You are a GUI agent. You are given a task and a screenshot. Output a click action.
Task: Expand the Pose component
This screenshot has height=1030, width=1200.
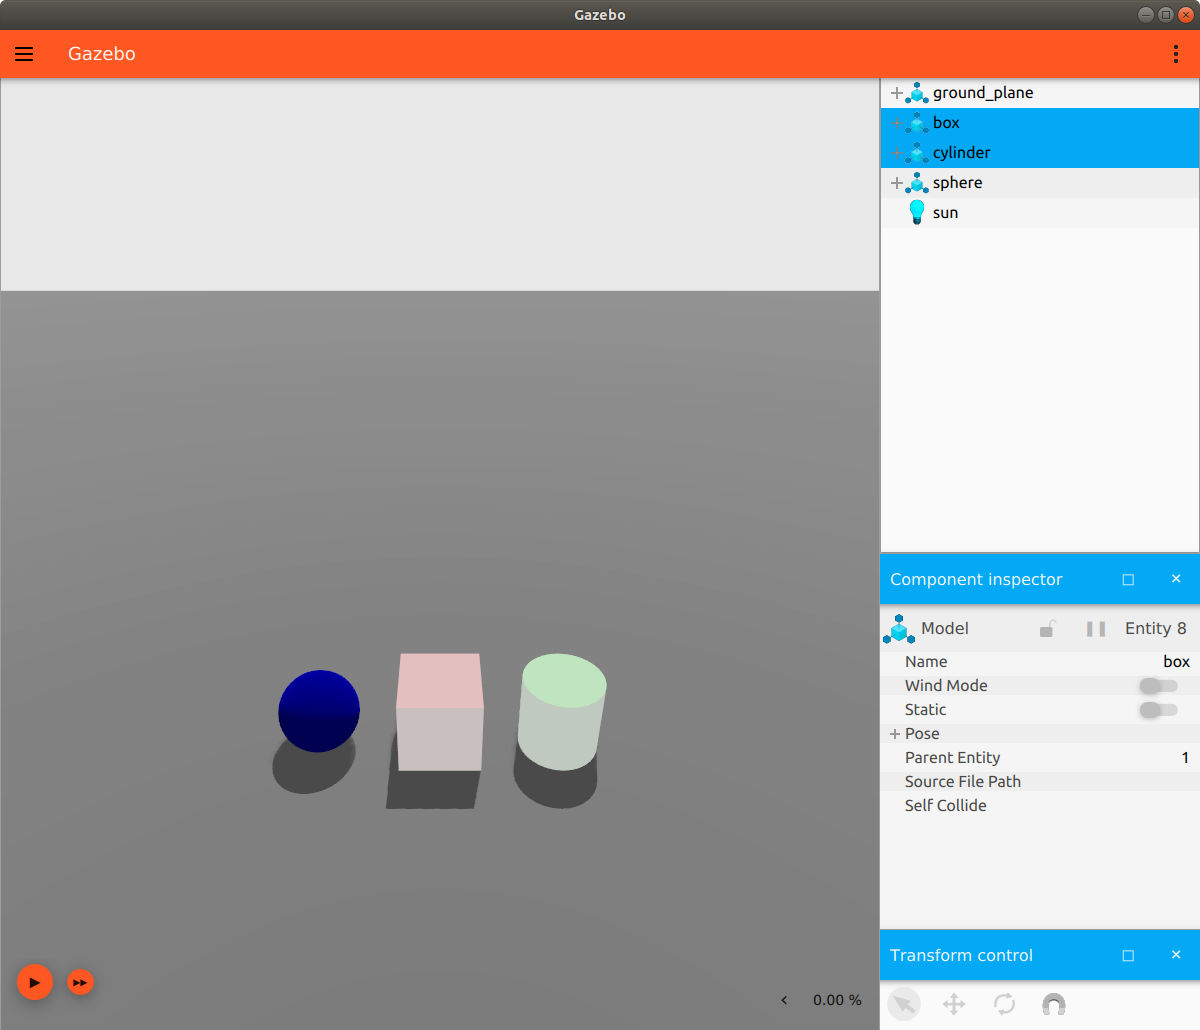pos(895,734)
